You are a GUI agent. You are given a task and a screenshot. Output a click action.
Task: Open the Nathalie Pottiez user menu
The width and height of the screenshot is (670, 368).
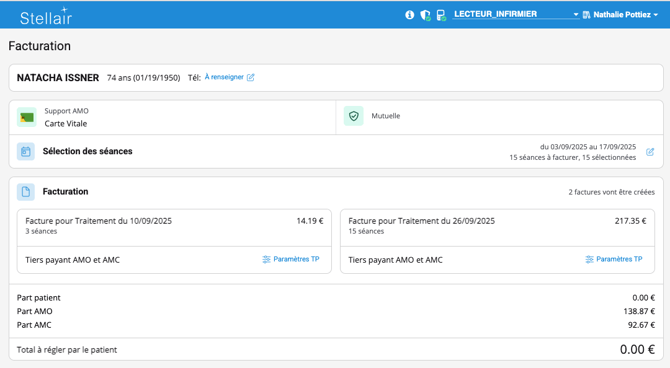(625, 15)
